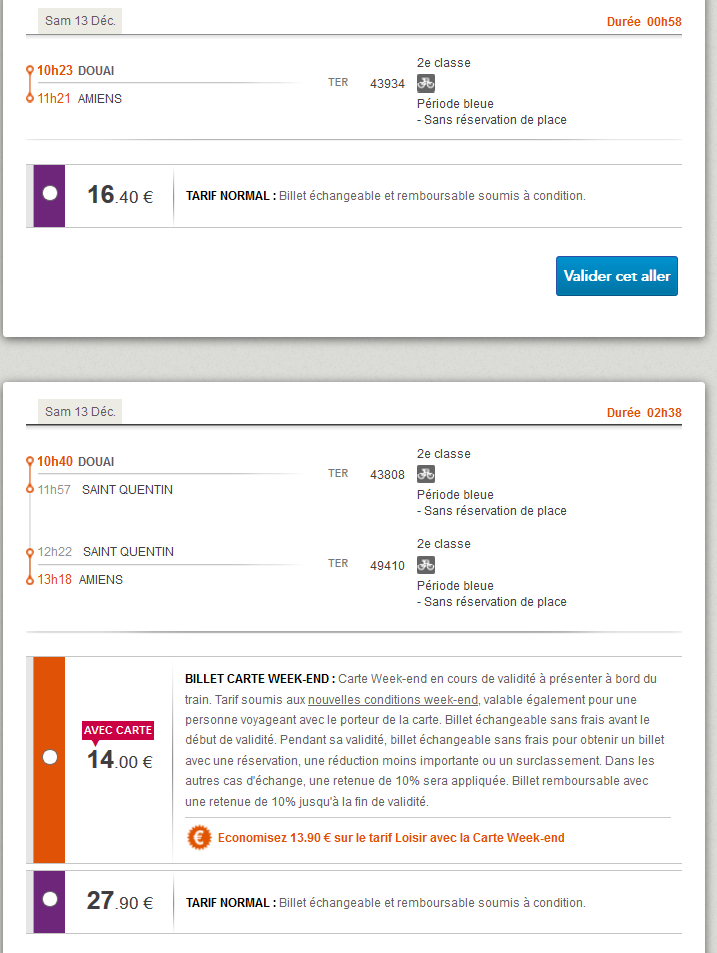The height and width of the screenshot is (953, 717).
Task: Click train number 43934
Action: tap(387, 84)
